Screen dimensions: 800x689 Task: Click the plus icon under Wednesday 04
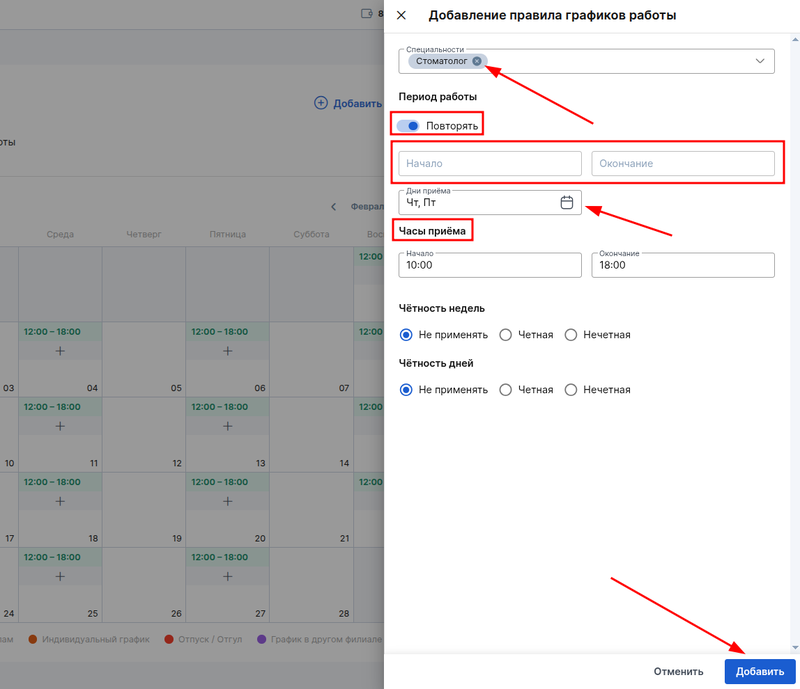pyautogui.click(x=60, y=351)
